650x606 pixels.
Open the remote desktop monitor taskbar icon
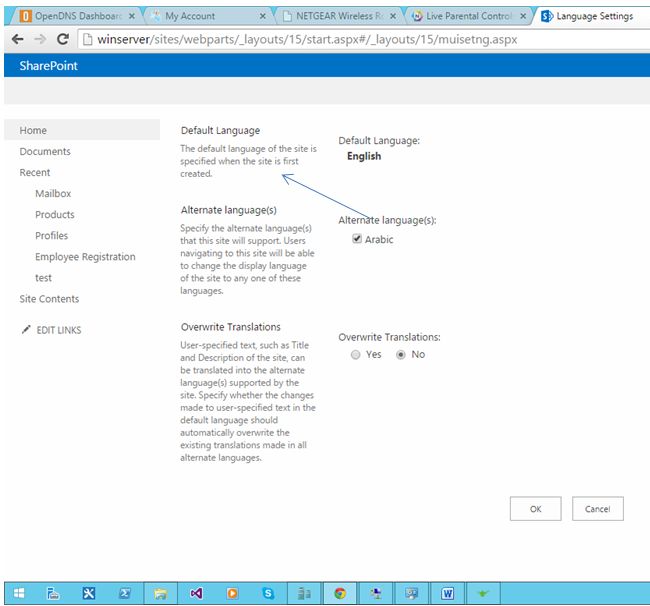(412, 593)
